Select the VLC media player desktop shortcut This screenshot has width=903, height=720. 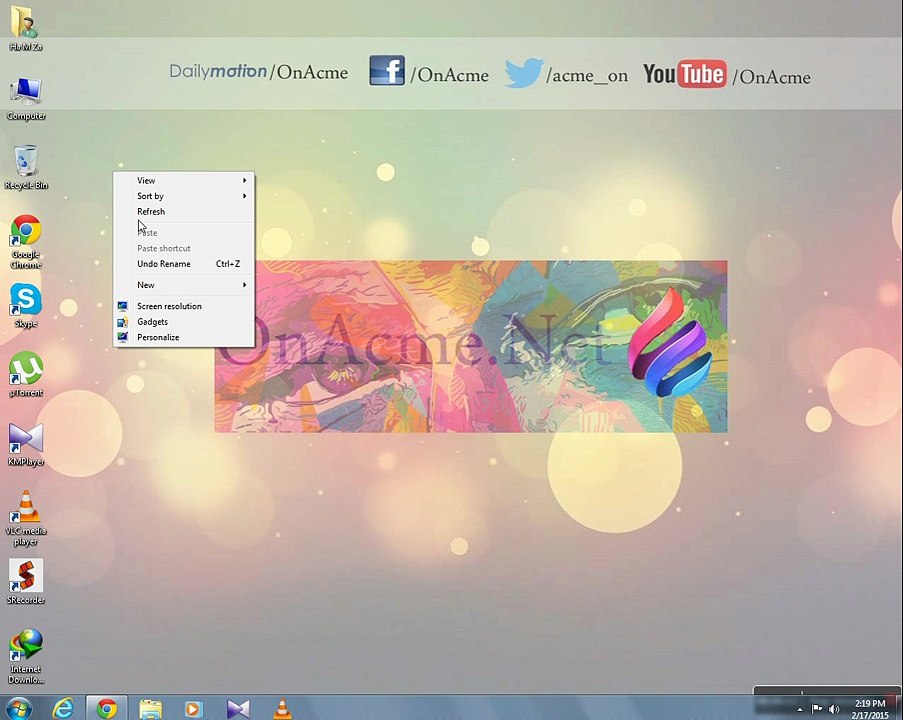click(26, 518)
